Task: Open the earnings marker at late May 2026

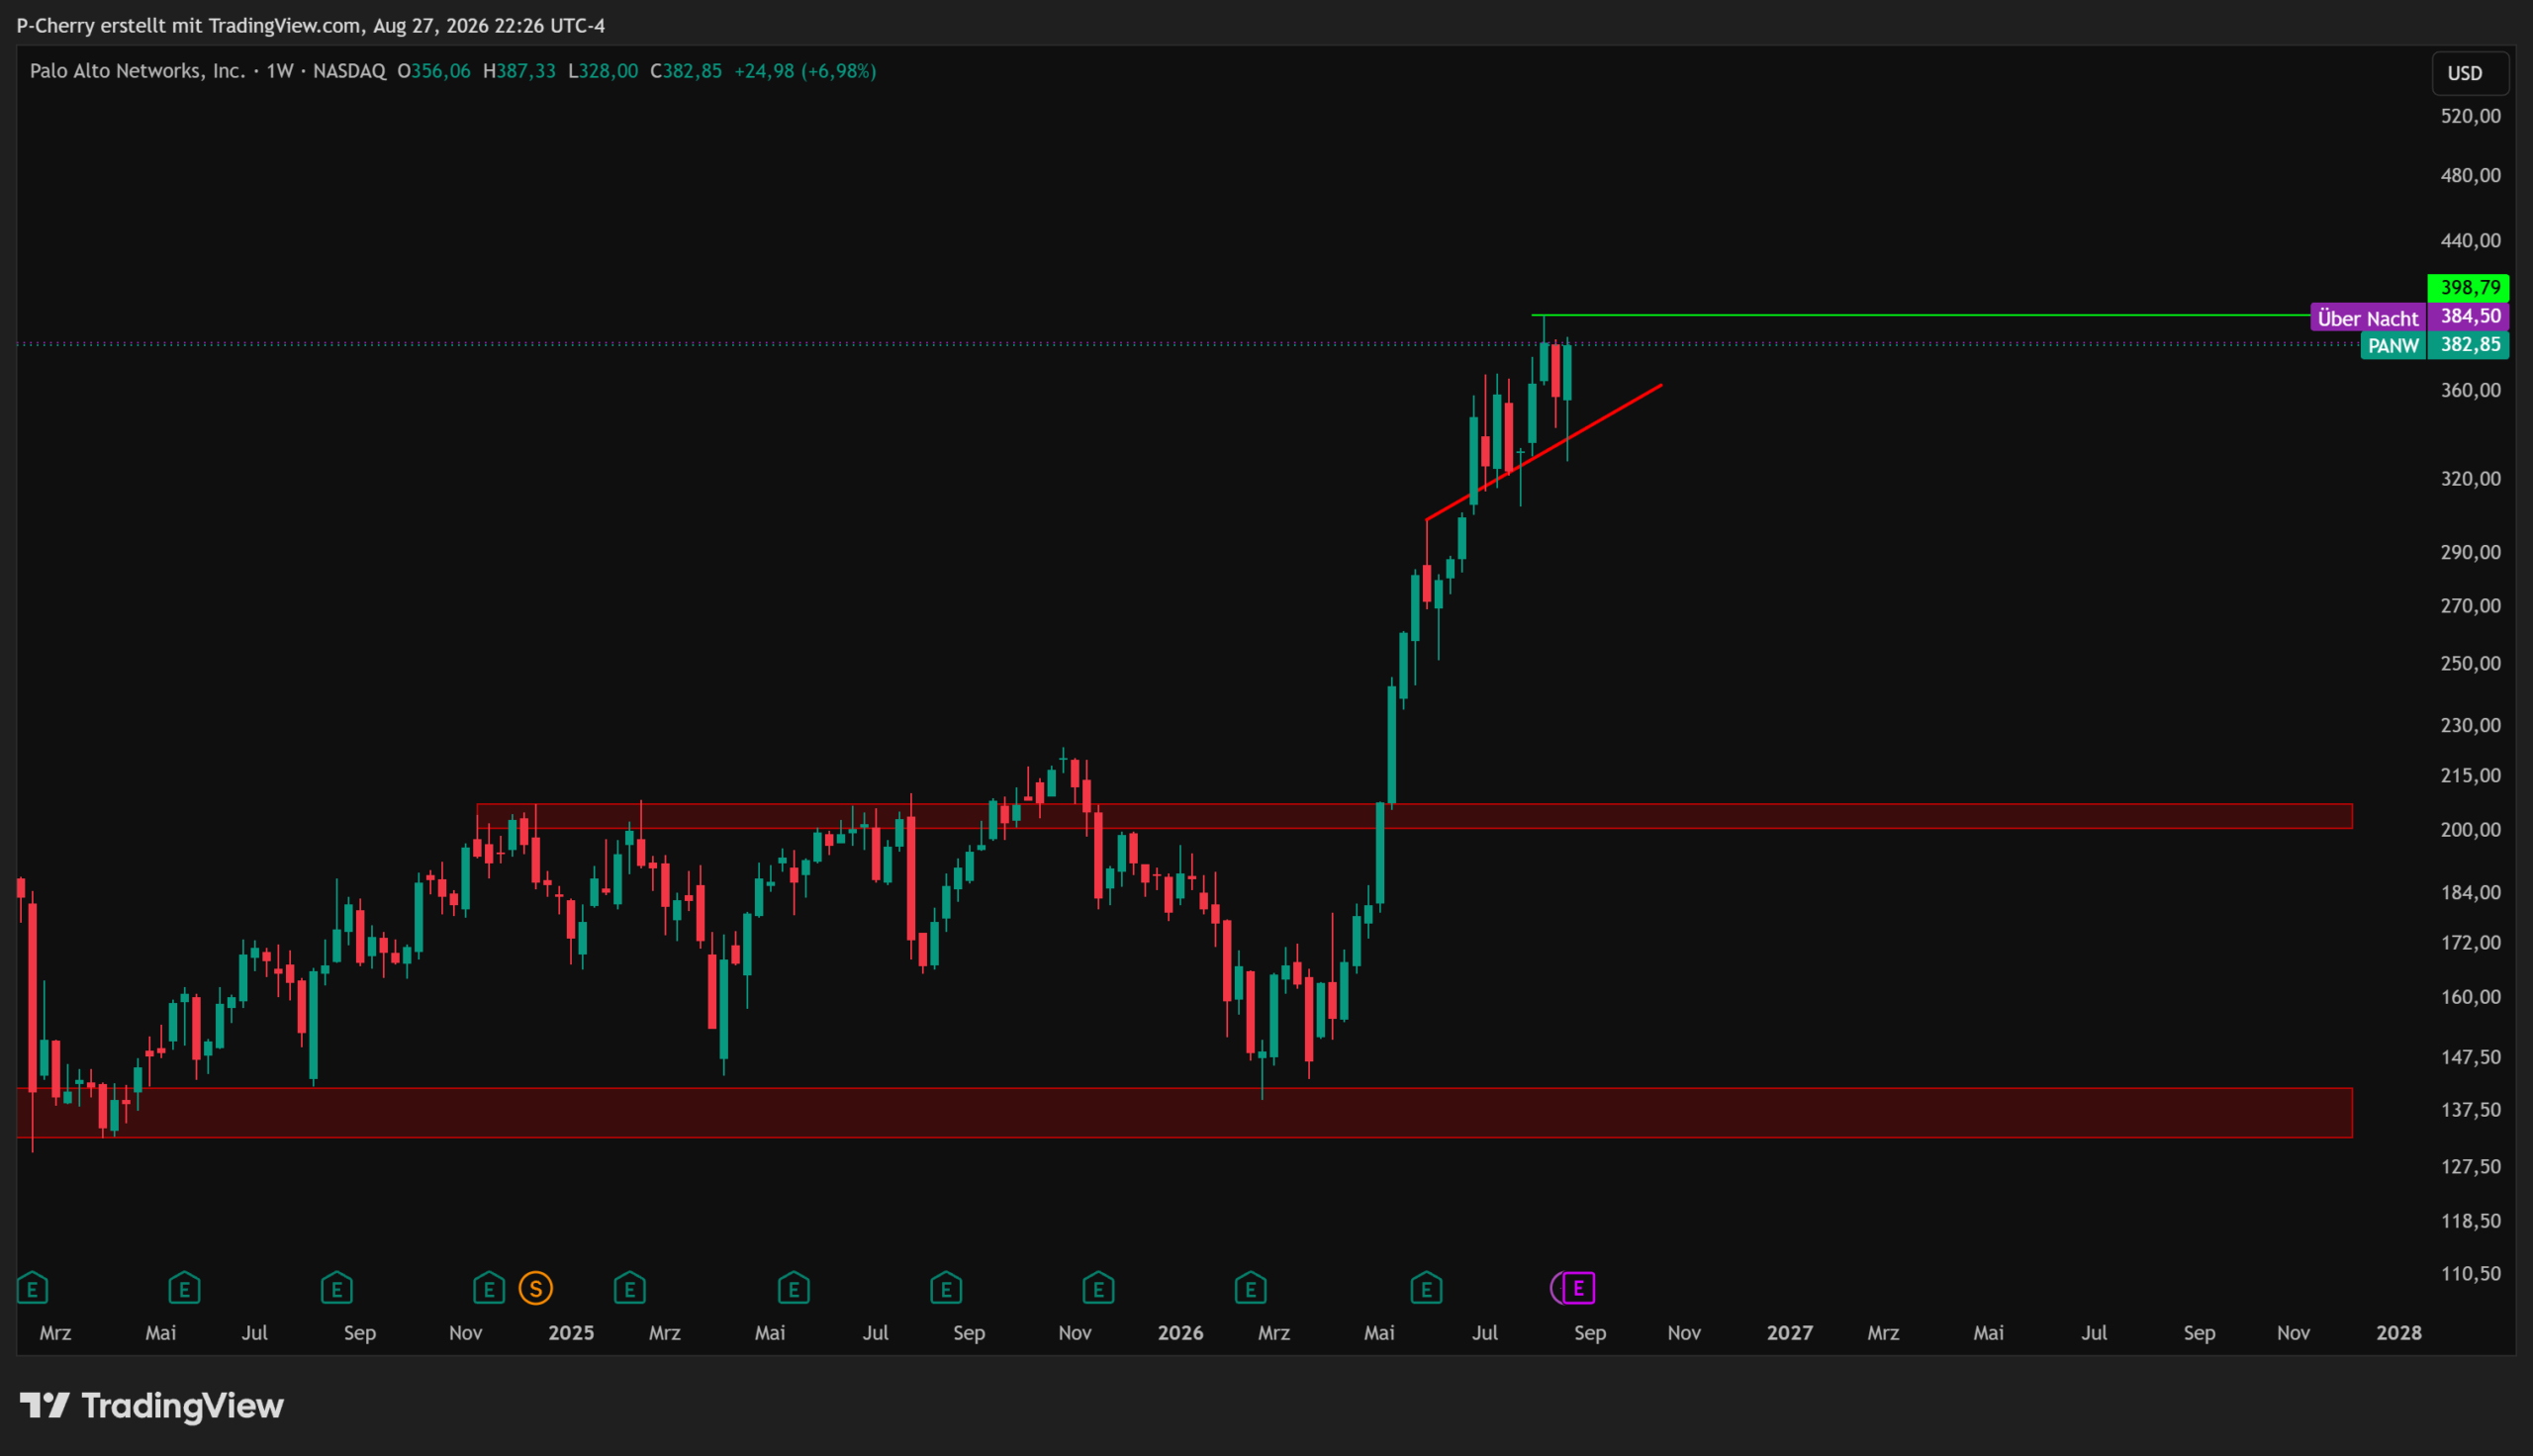Action: tap(1427, 1288)
